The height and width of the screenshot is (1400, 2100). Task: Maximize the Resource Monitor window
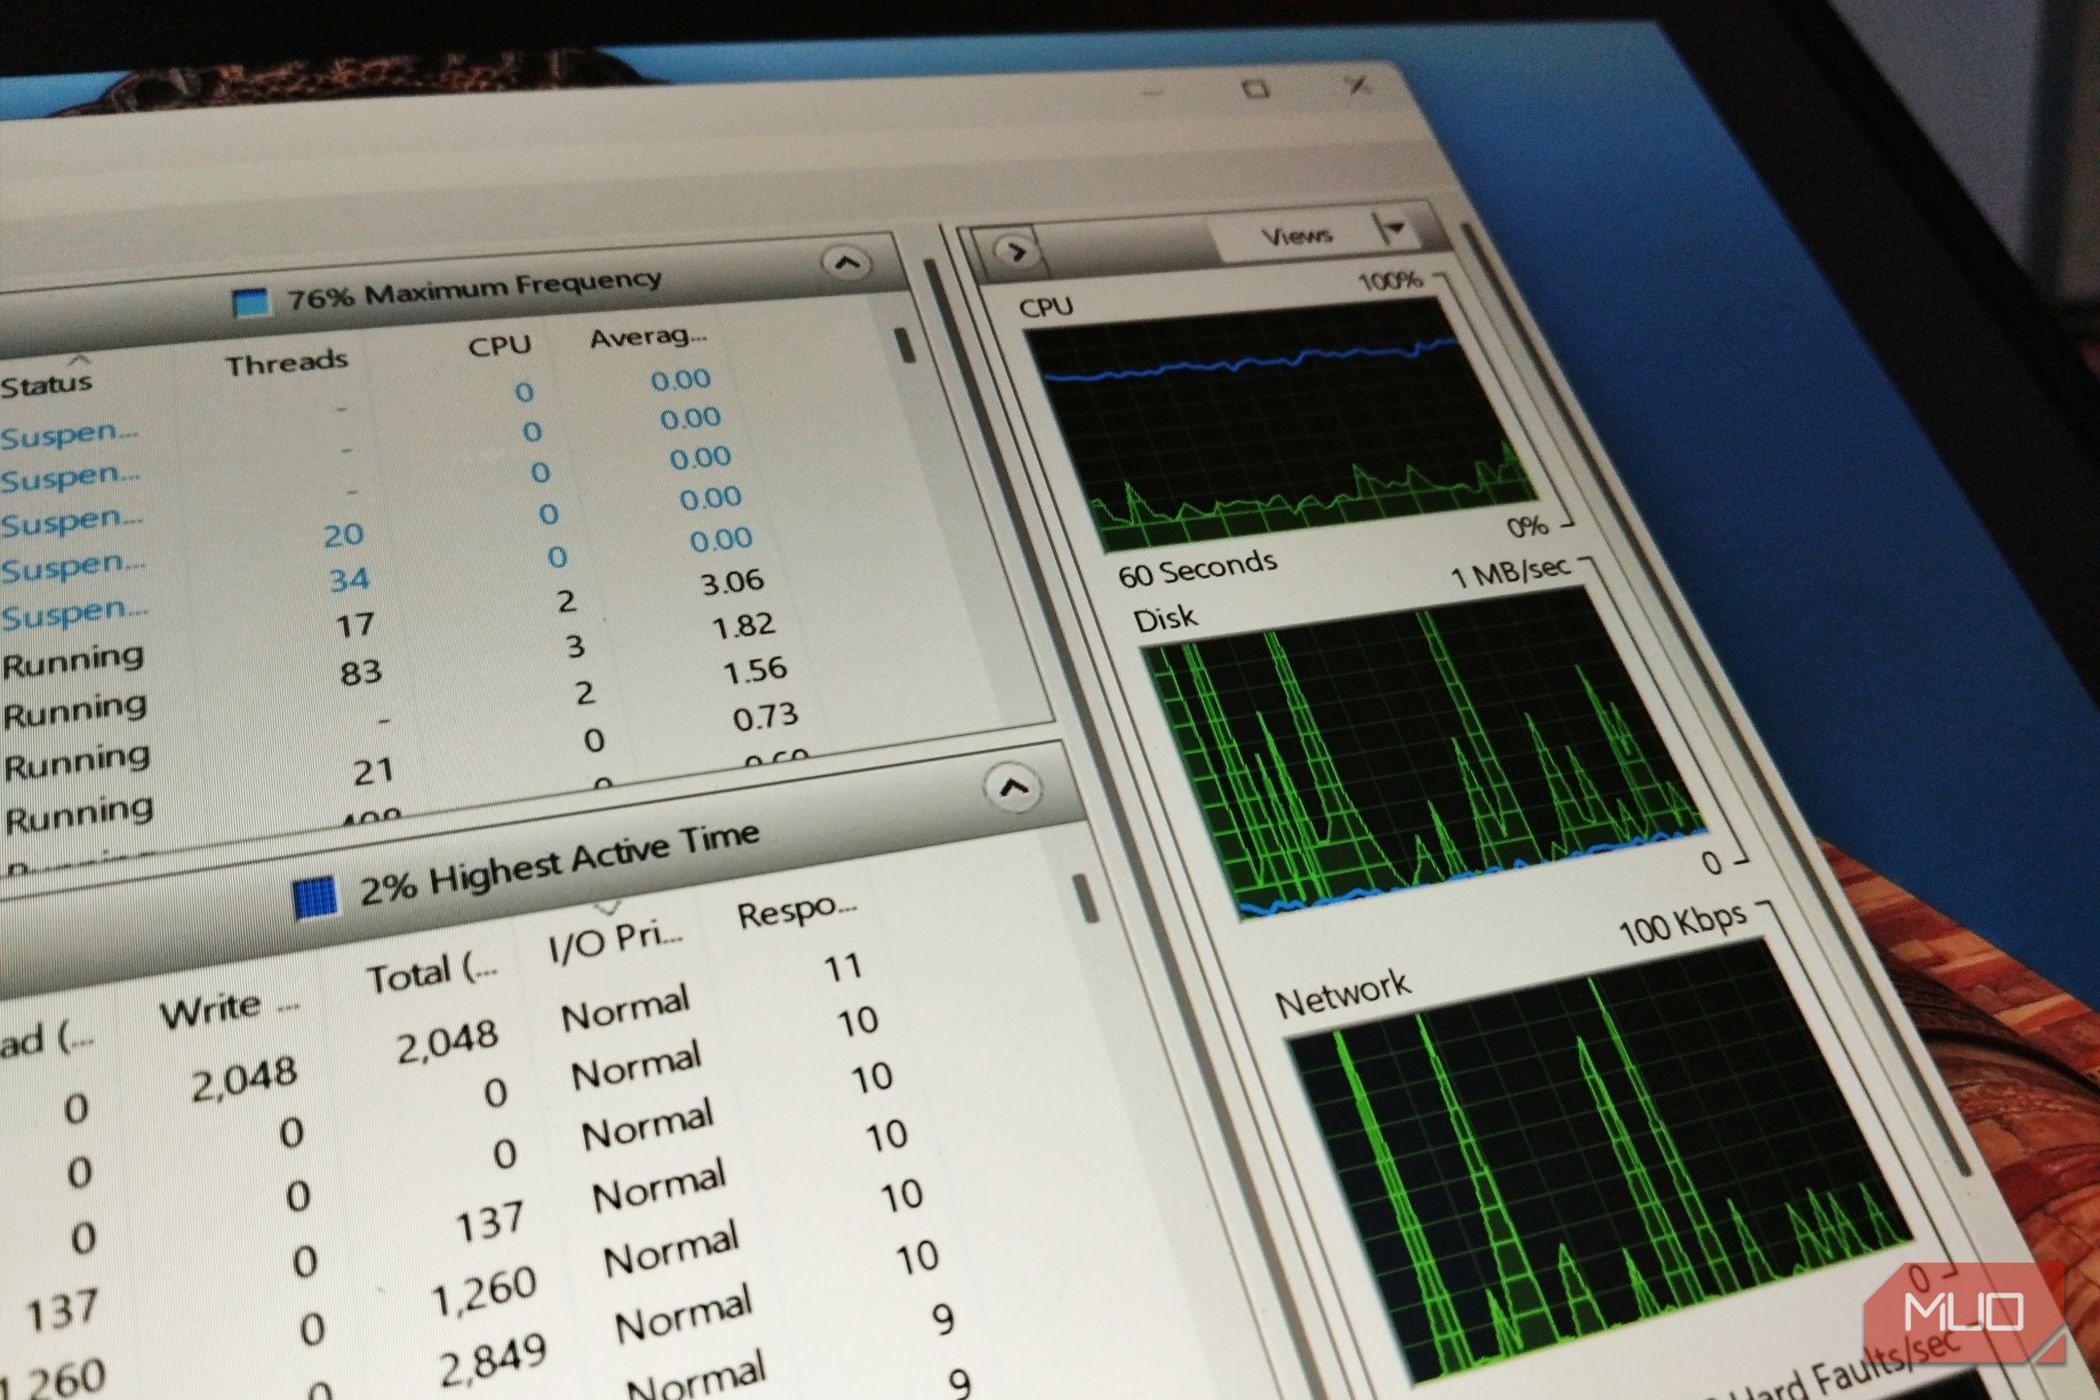tap(1255, 89)
